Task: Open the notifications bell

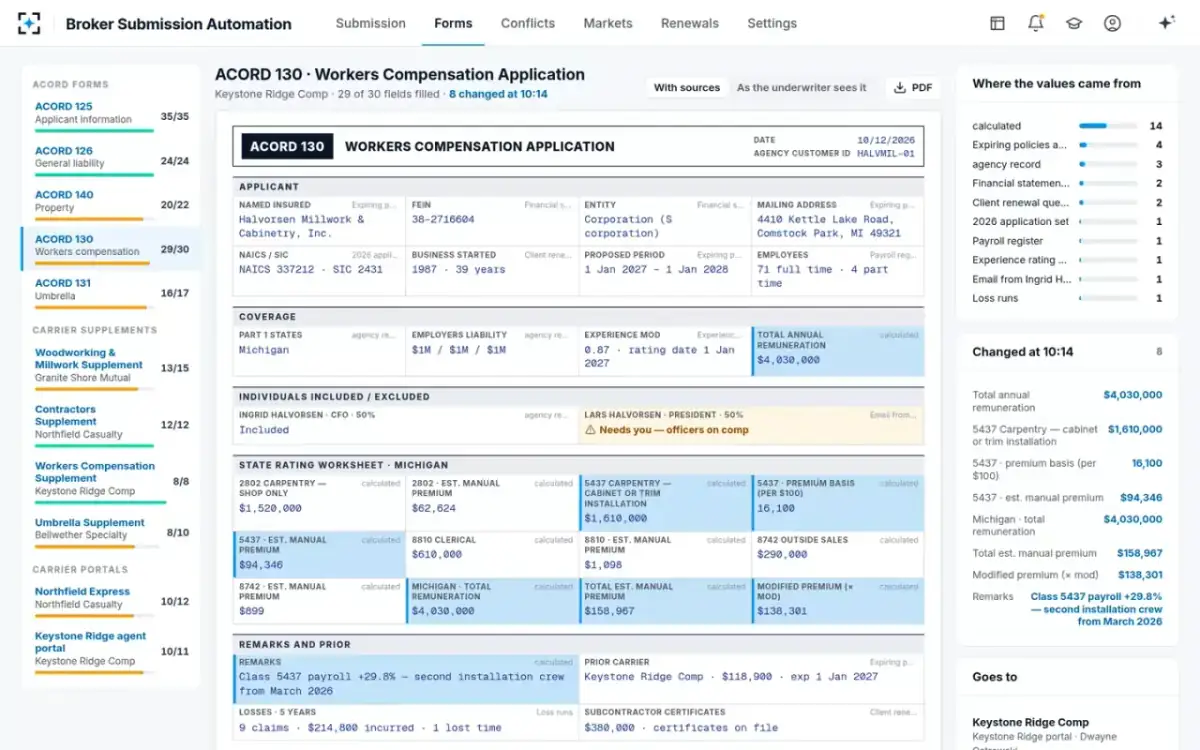Action: point(1035,23)
